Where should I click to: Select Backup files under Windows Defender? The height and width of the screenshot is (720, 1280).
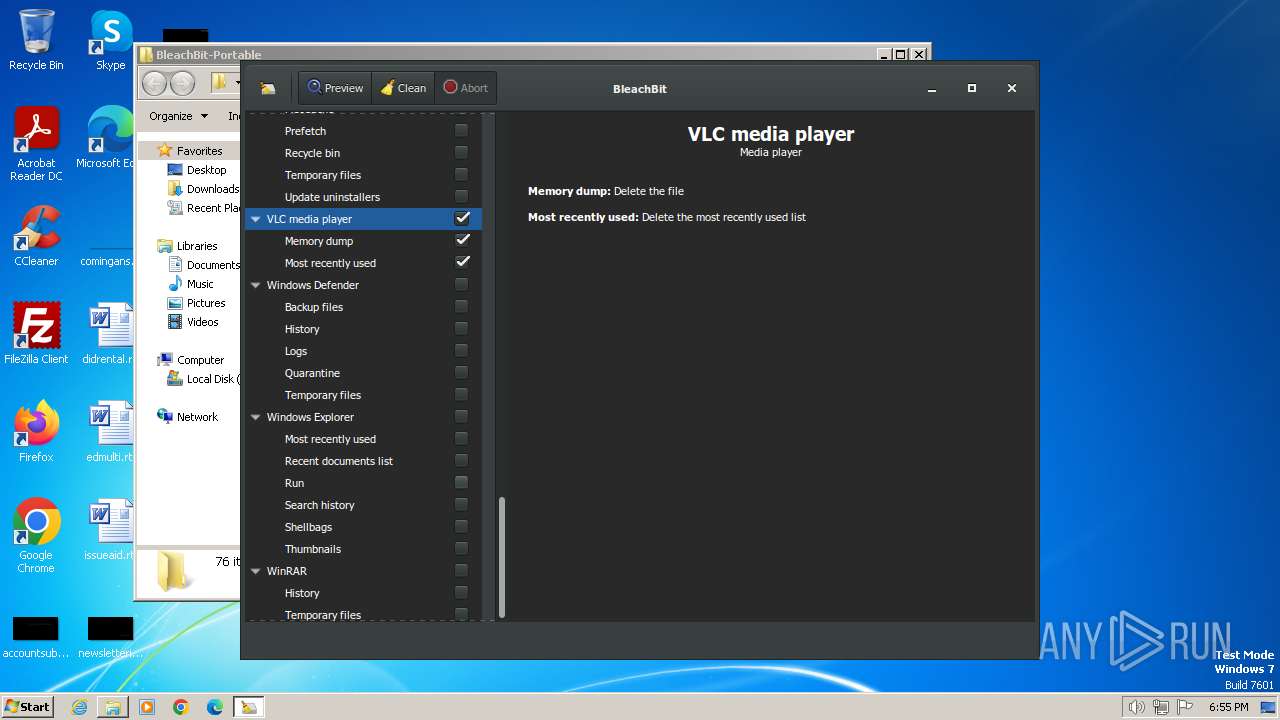tap(313, 307)
